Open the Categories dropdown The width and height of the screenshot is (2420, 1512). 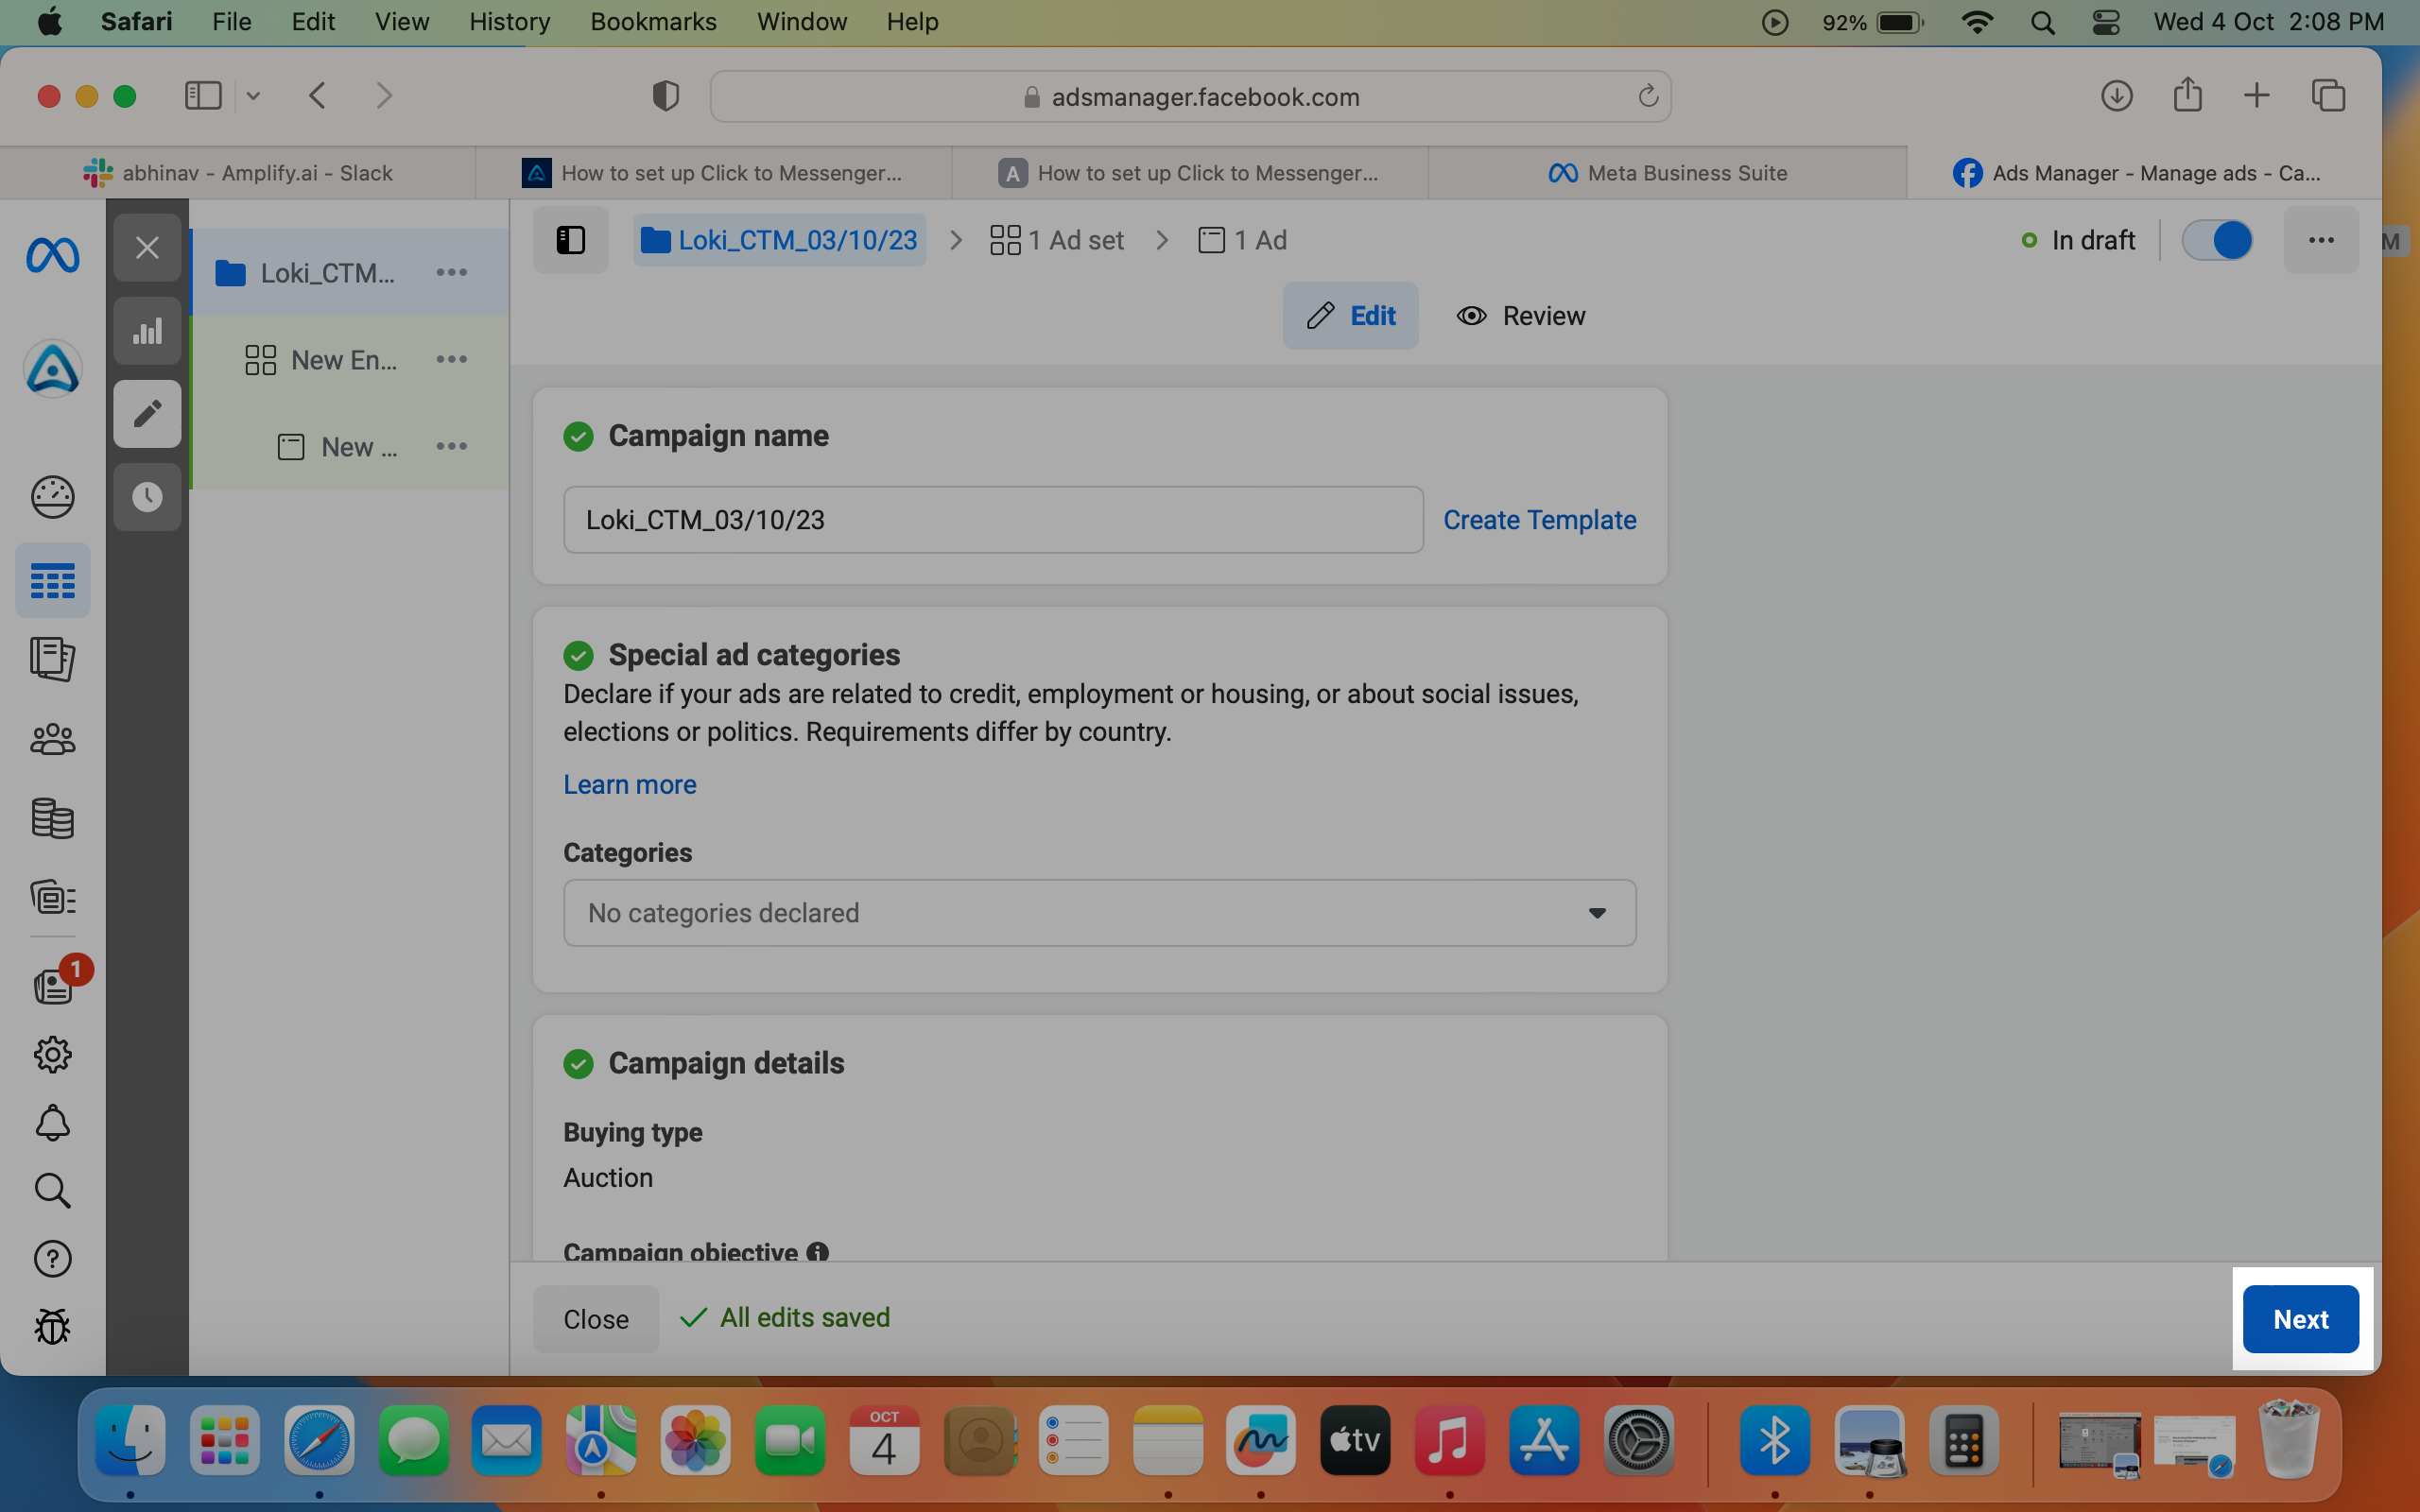1099,913
